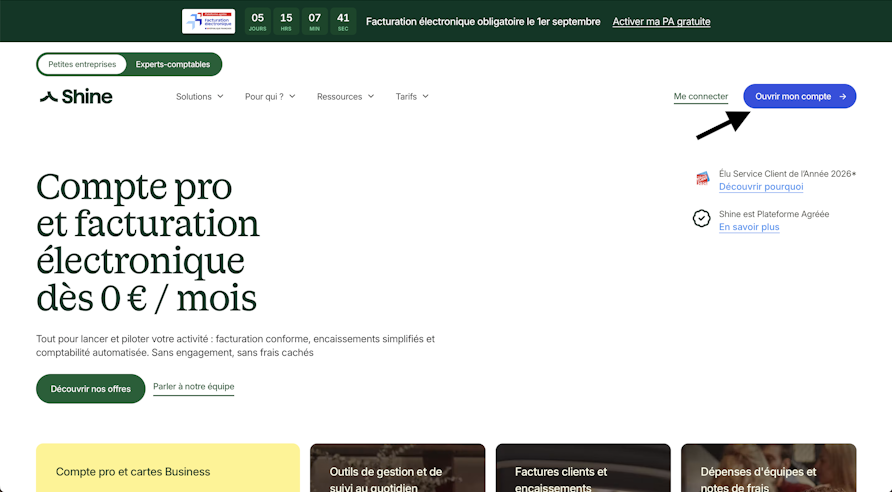Open Compte pro et cartes Business card
The image size is (892, 492).
(168, 468)
